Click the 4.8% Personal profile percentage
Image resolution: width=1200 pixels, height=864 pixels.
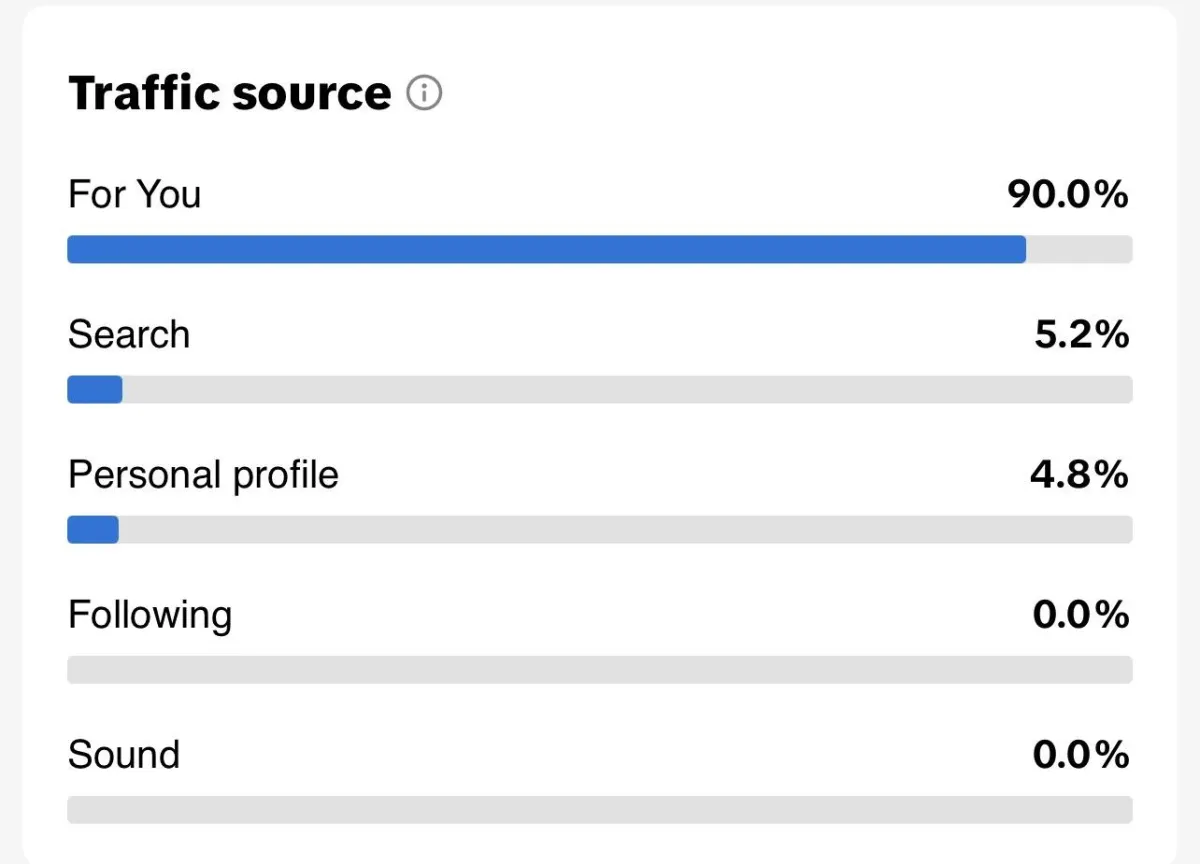point(1079,474)
